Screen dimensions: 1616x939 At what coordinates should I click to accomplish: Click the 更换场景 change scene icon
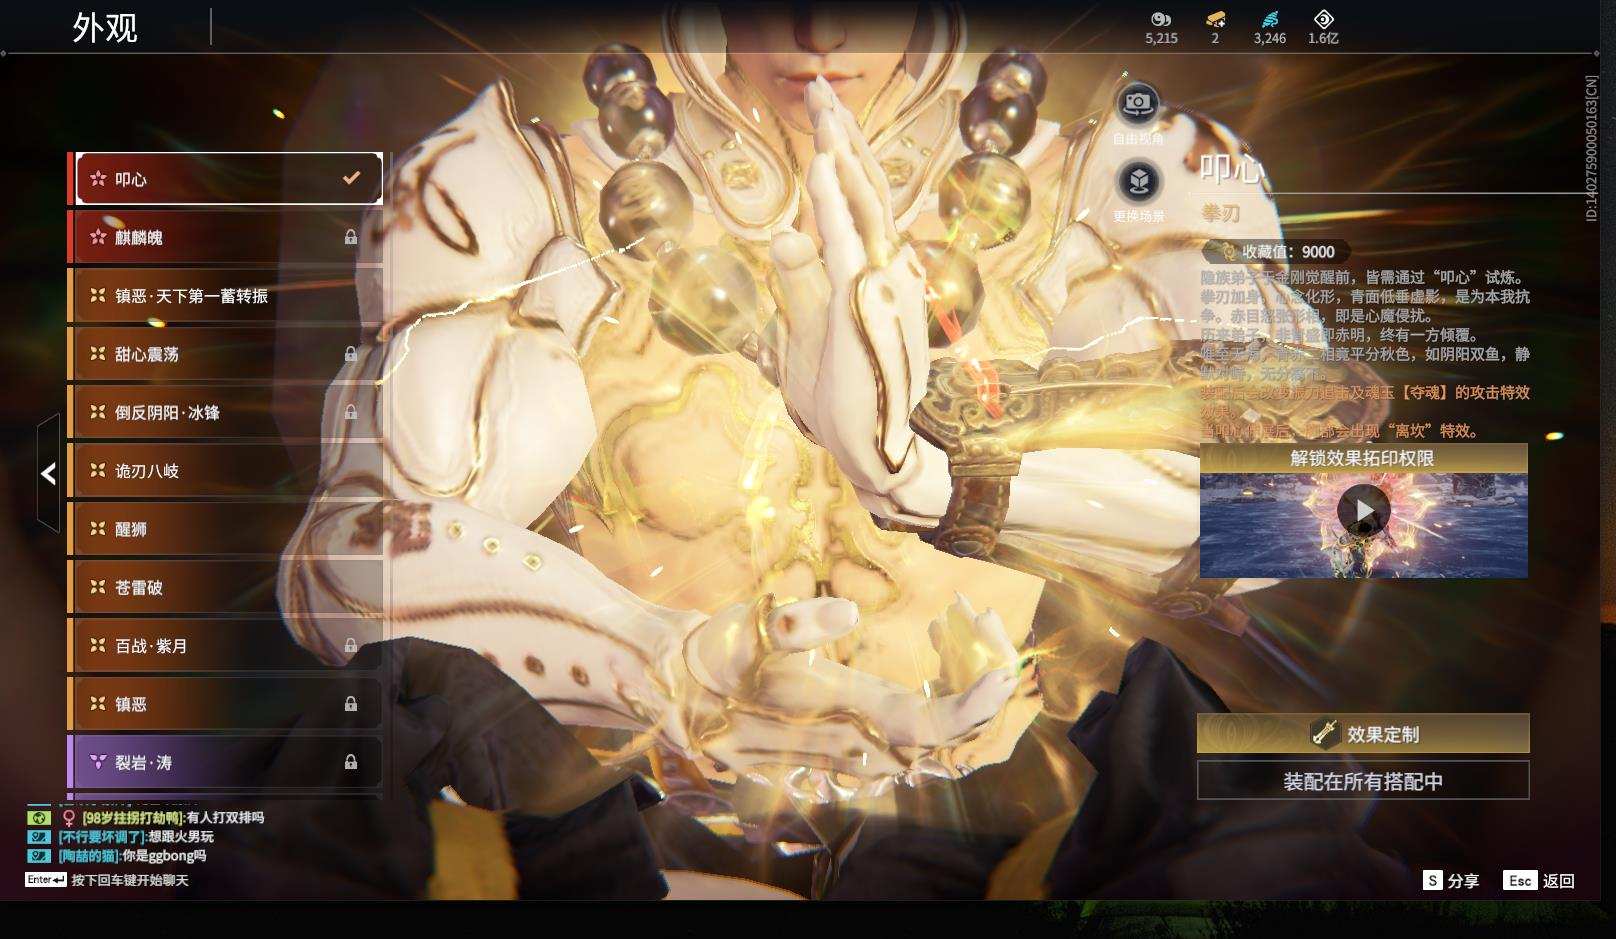(x=1138, y=182)
